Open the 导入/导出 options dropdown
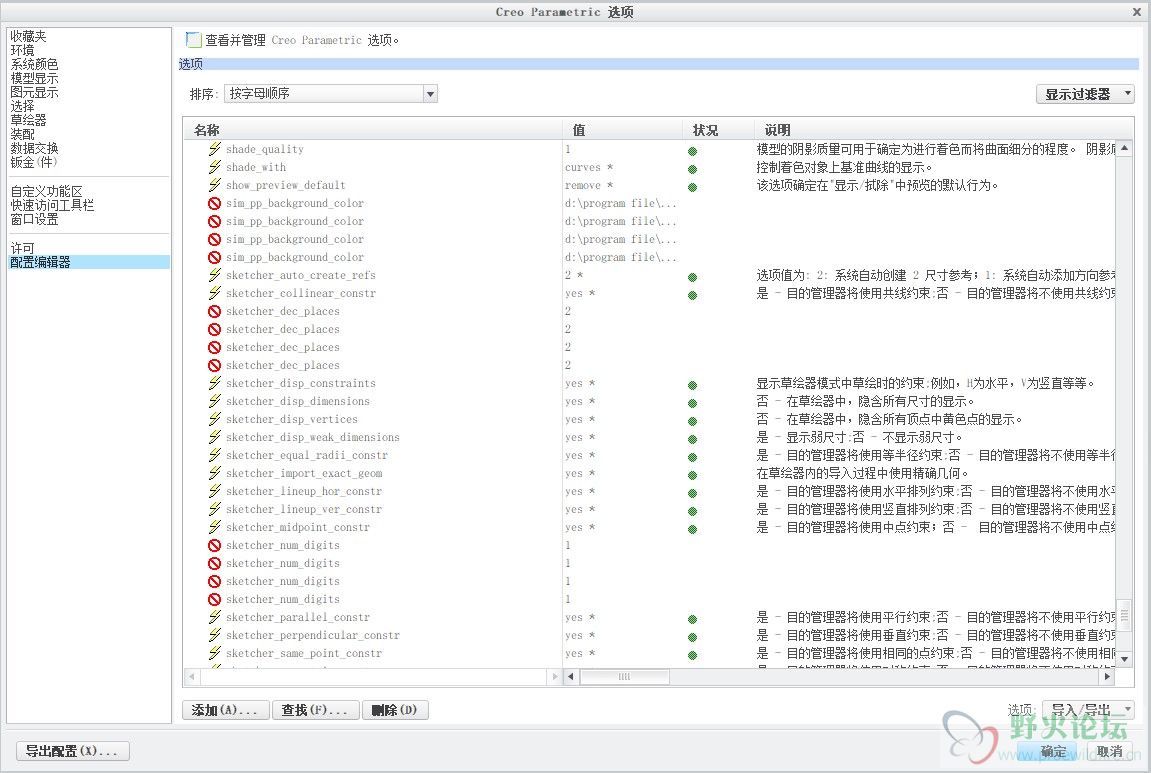The width and height of the screenshot is (1151, 773). [x=1088, y=710]
